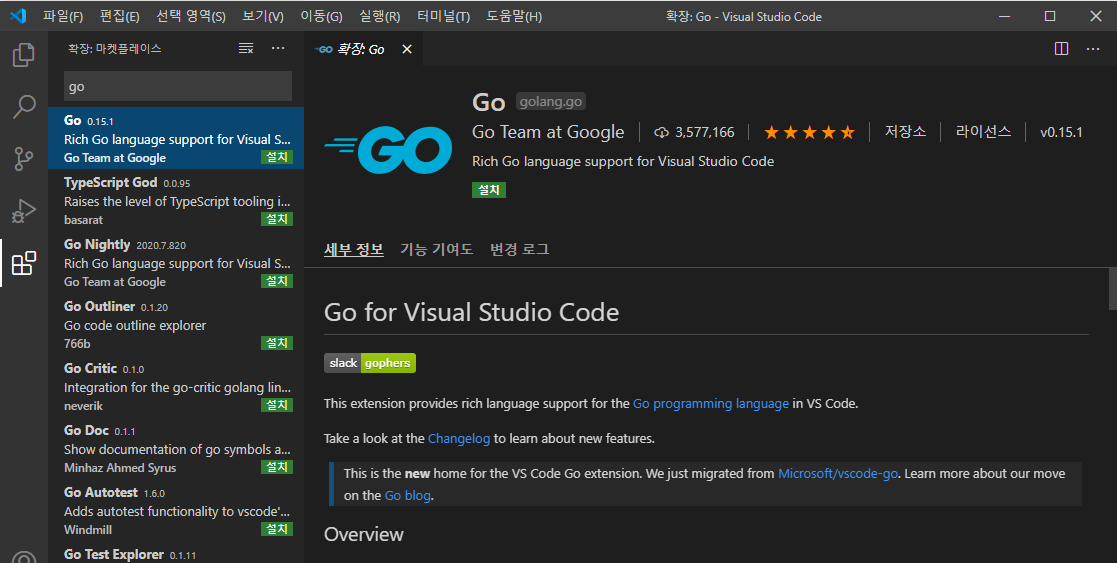Open the 보기(V) menu
This screenshot has height=563, width=1117.
click(263, 16)
